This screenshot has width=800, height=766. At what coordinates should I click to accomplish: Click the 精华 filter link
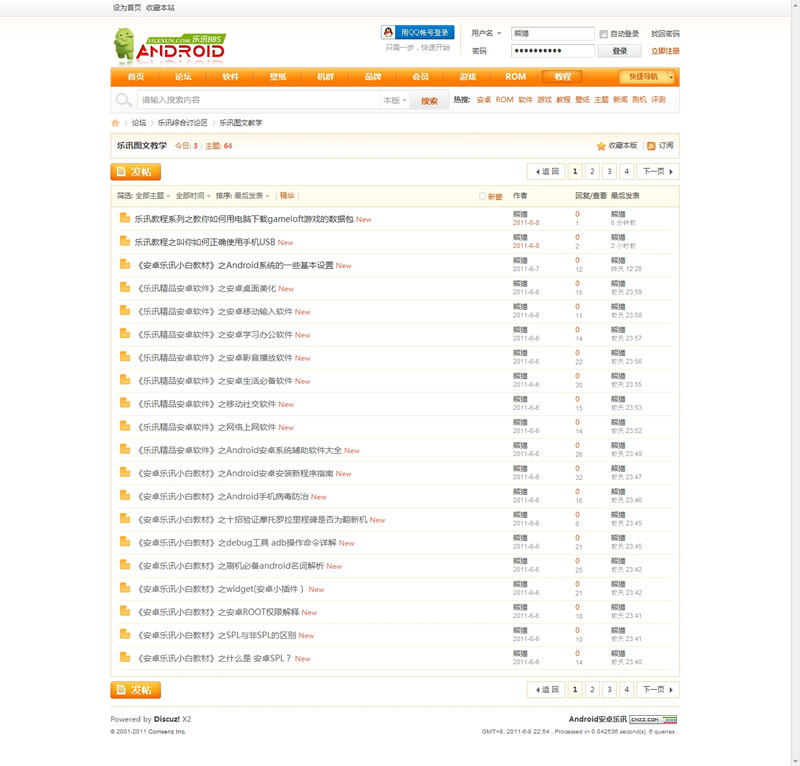pyautogui.click(x=287, y=196)
